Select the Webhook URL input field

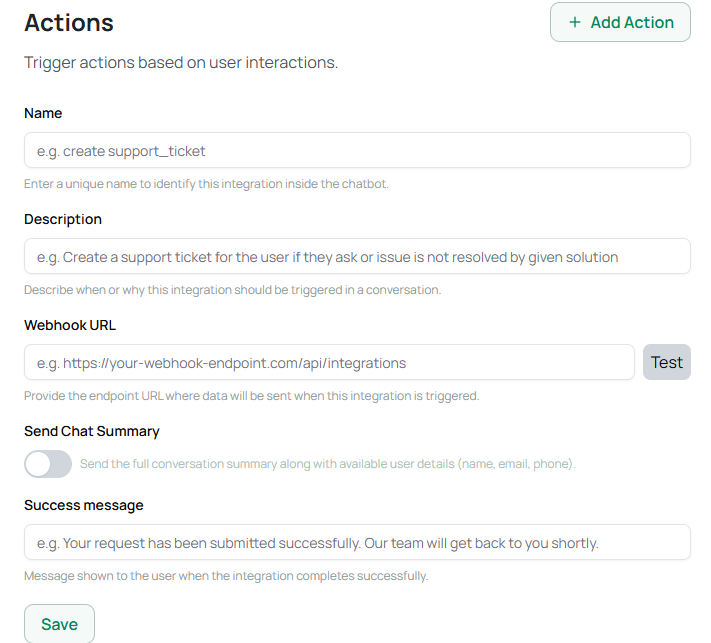[329, 362]
